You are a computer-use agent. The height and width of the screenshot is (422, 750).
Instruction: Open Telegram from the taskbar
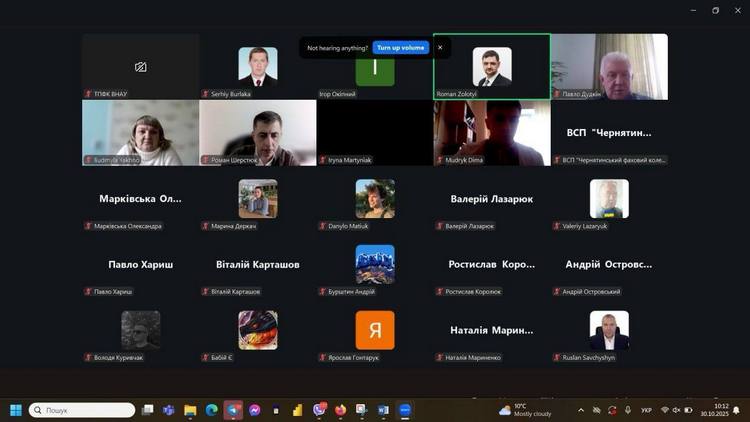[x=233, y=410]
